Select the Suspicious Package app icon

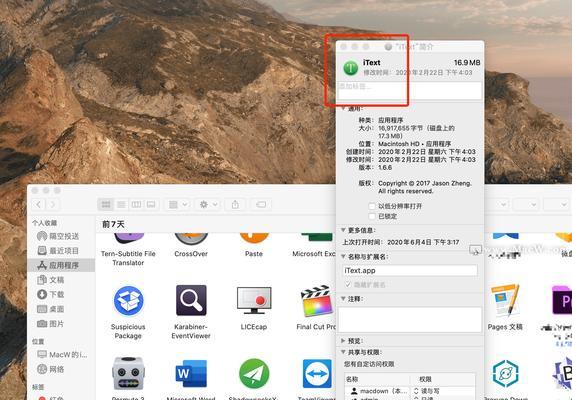click(x=128, y=301)
